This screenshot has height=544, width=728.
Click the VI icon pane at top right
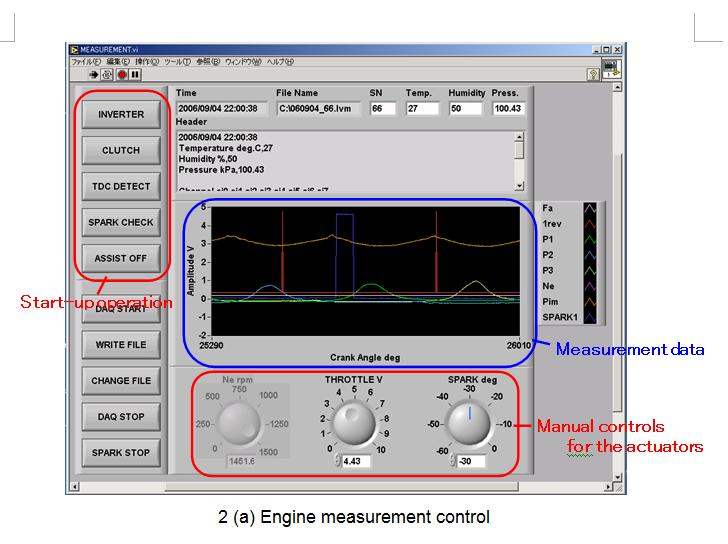[611, 68]
